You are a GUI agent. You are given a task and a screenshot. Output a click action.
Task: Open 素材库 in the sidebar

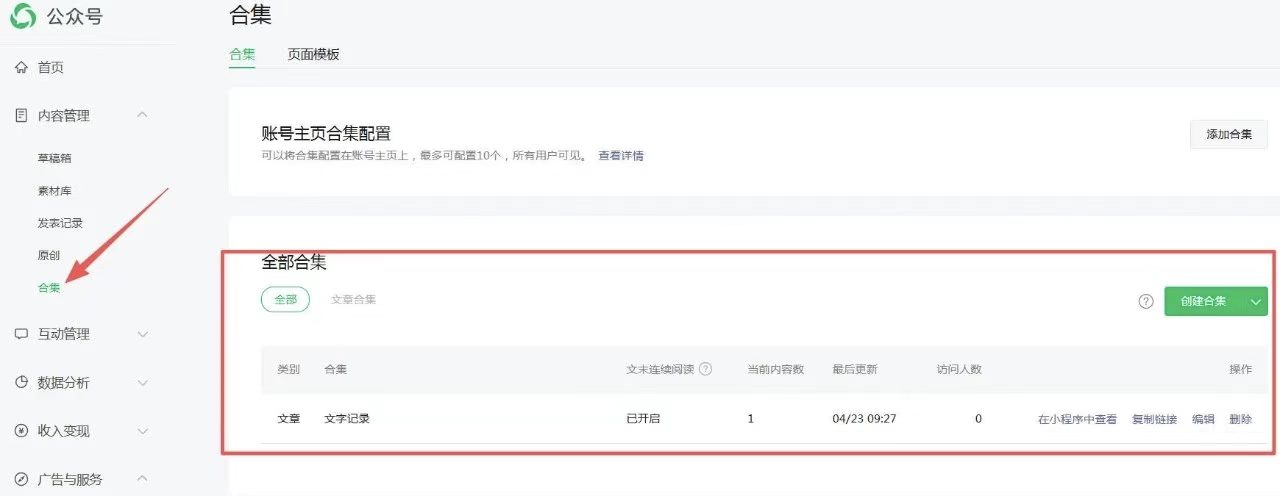tap(55, 191)
